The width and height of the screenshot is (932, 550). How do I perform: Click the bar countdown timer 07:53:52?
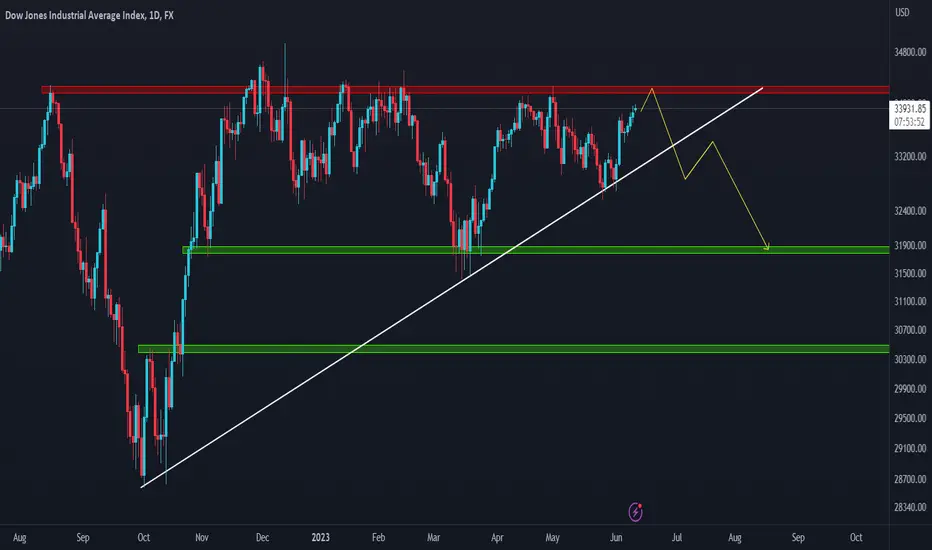point(910,122)
